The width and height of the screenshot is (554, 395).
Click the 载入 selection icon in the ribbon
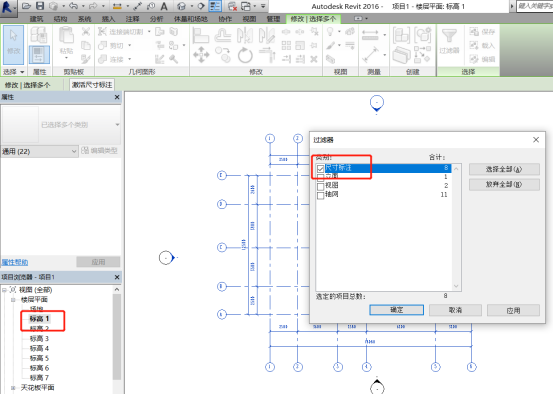(x=482, y=45)
